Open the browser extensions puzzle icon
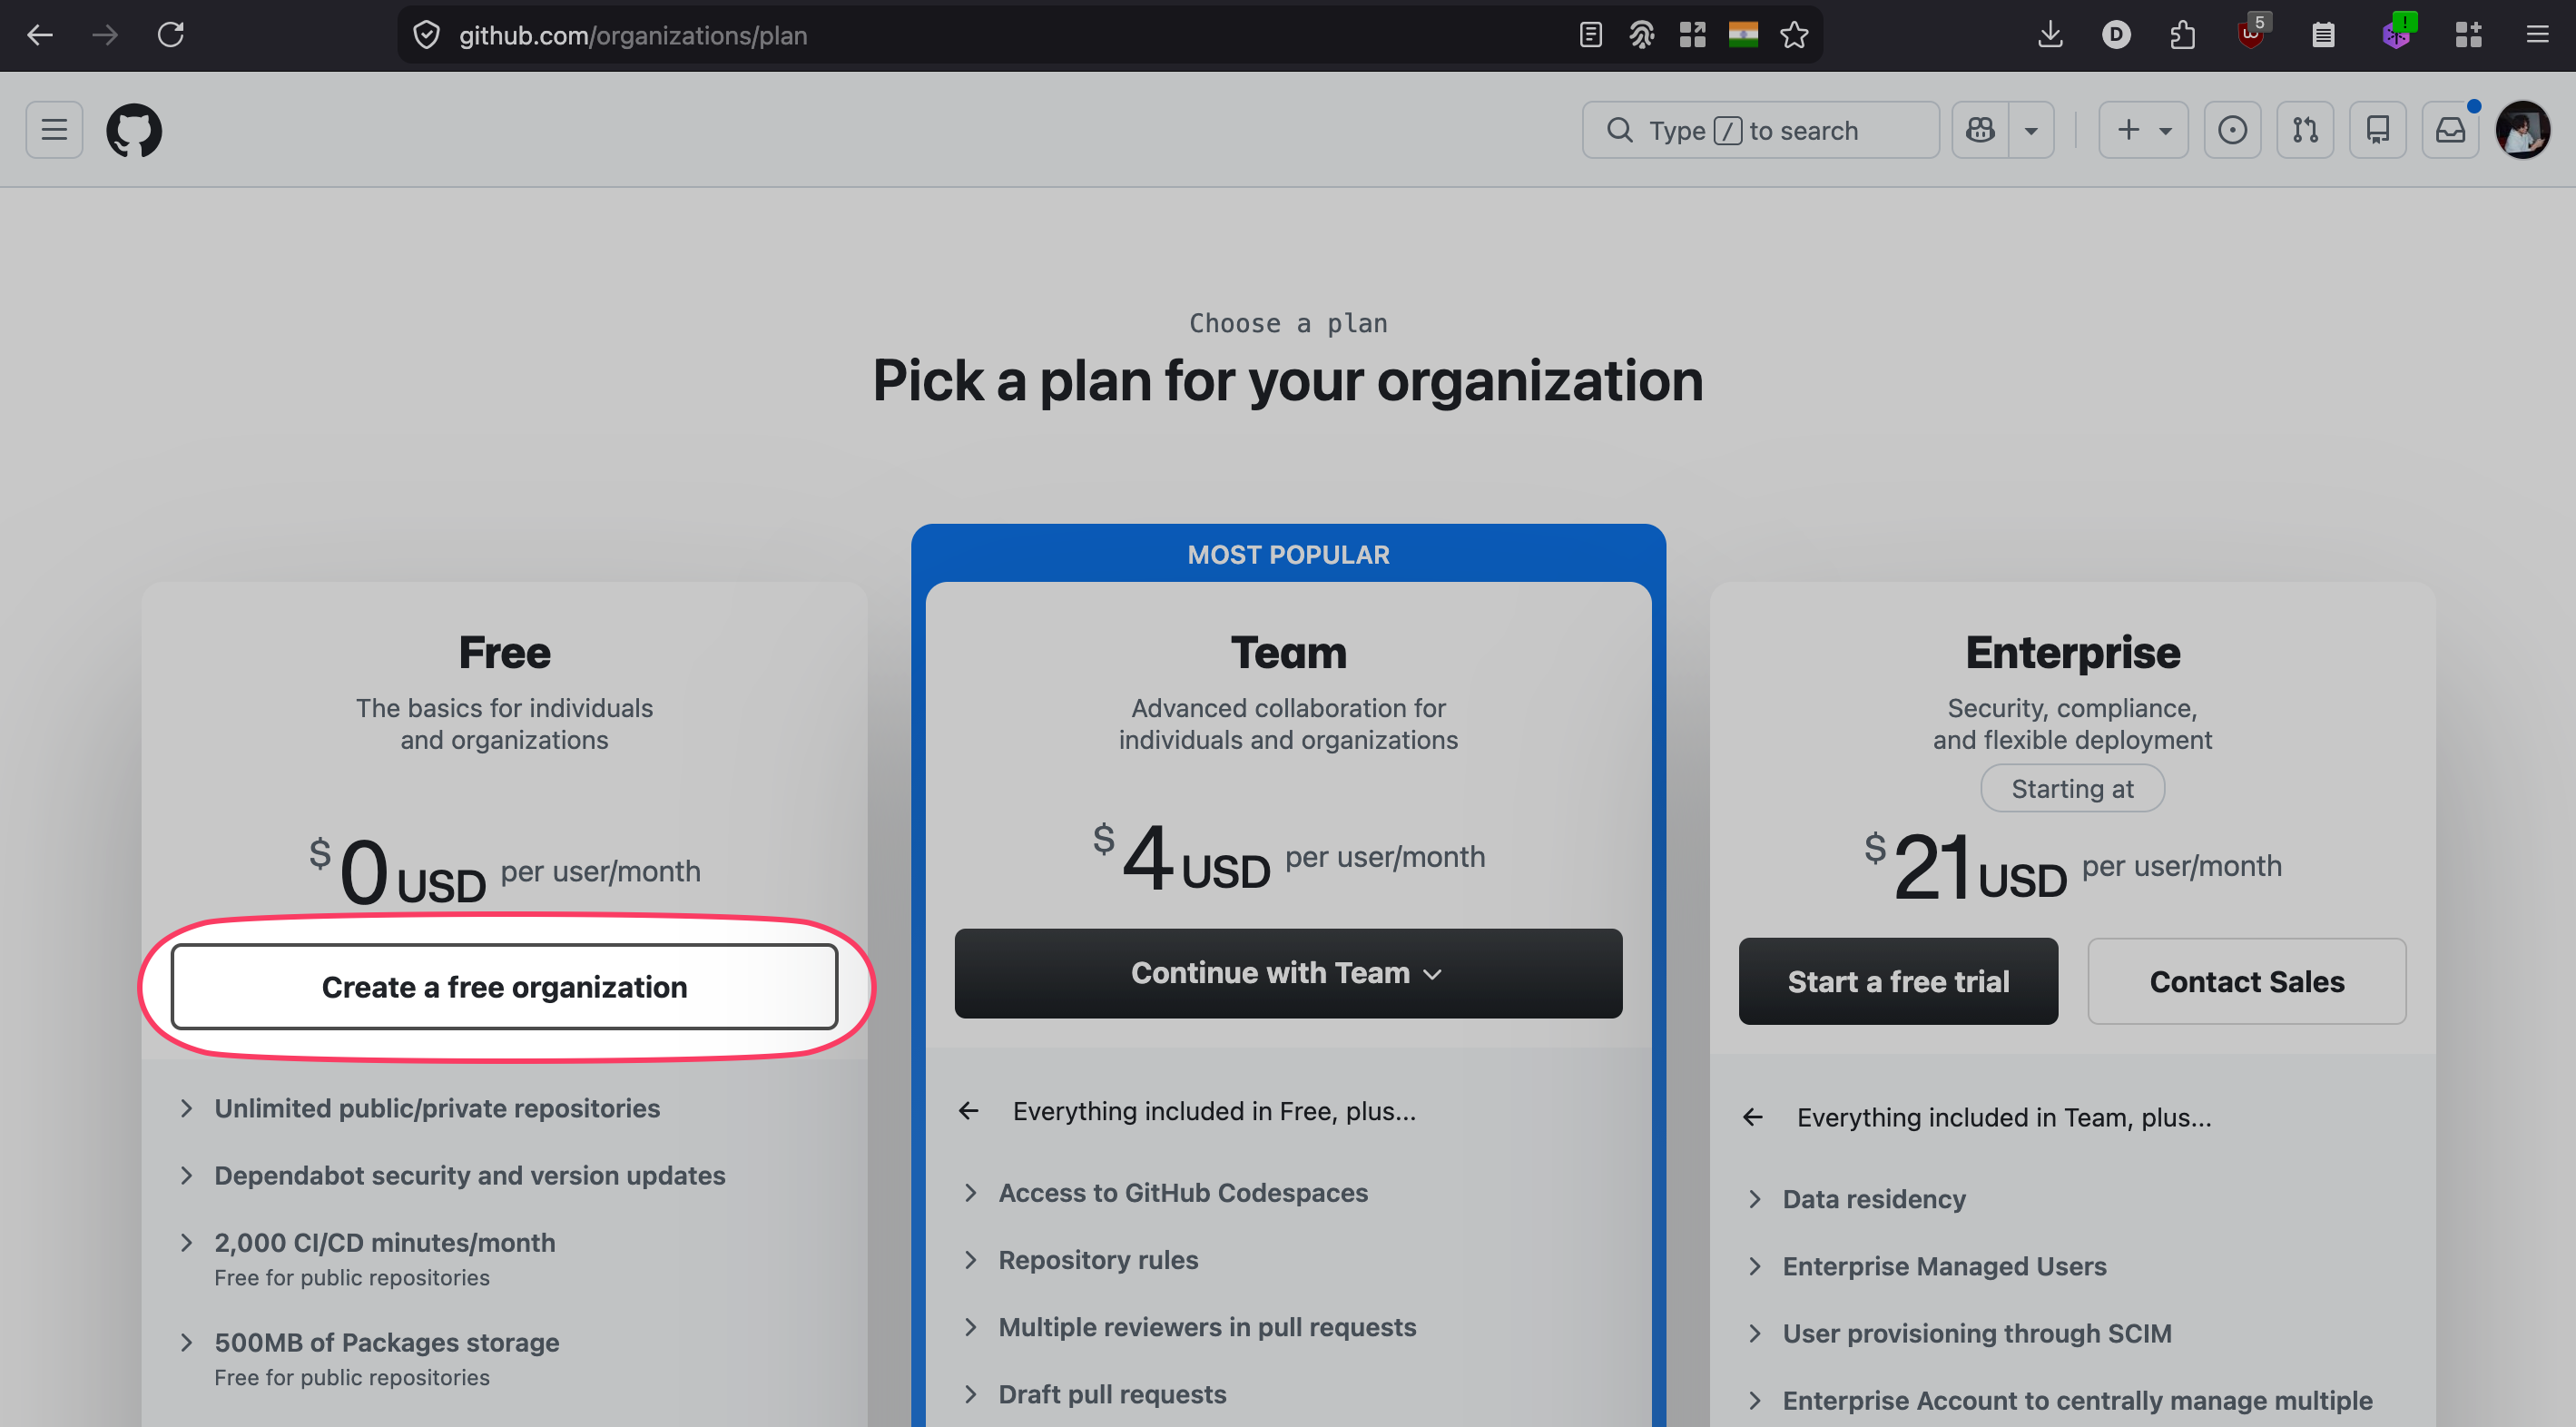 click(2183, 35)
